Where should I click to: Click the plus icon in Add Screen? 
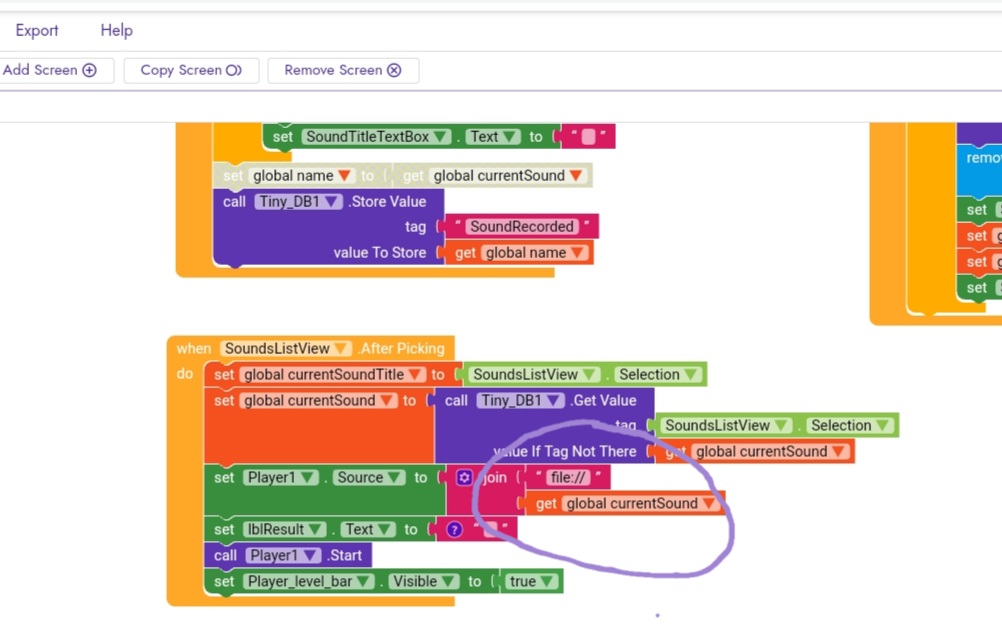click(x=90, y=70)
